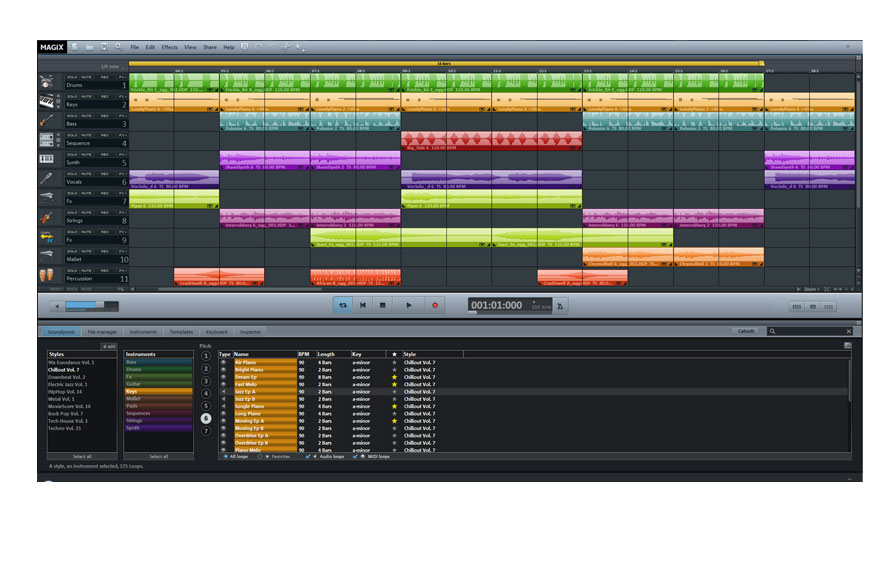Toggle MUTE on the Percussion track
This screenshot has height=580, width=880.
pos(86,271)
